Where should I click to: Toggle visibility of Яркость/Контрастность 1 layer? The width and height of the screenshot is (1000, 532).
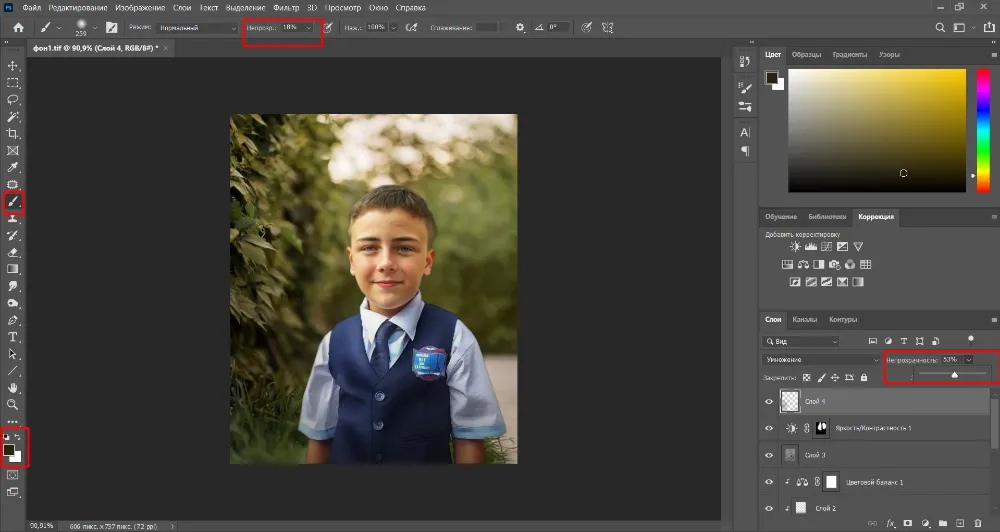[x=769, y=428]
